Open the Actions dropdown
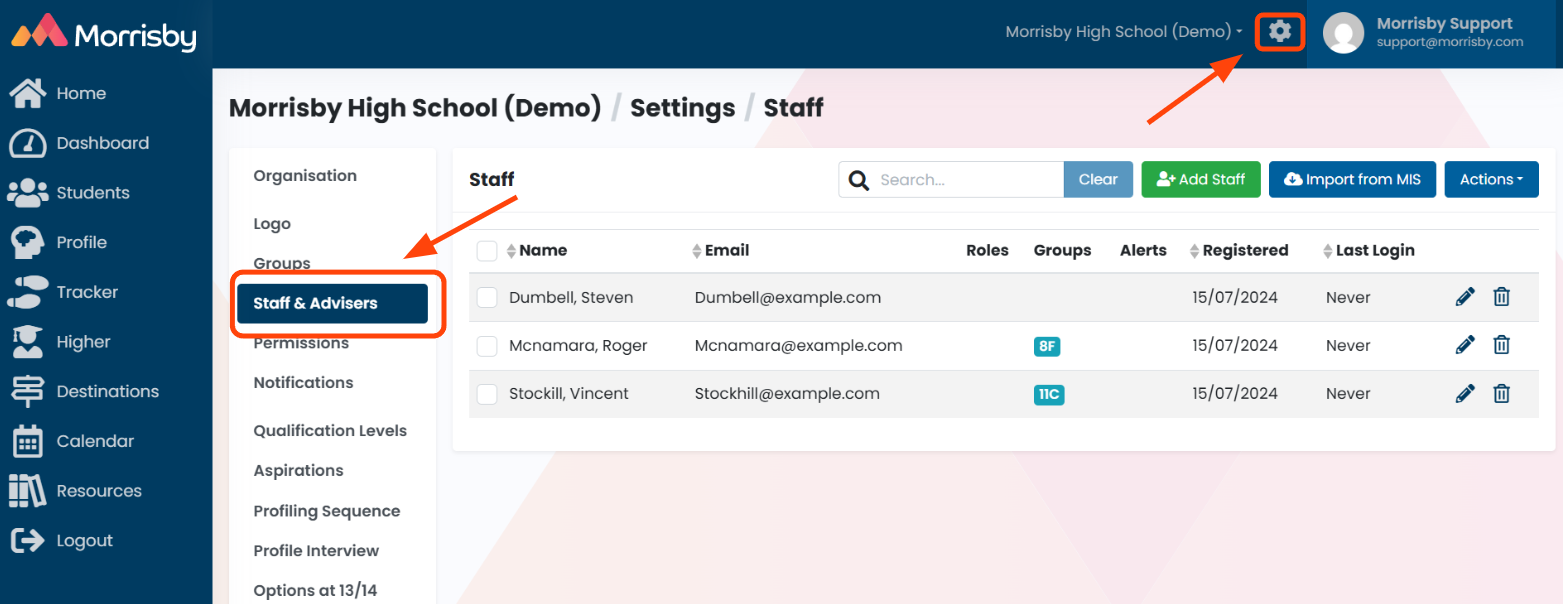Viewport: 1563px width, 604px height. (x=1491, y=180)
